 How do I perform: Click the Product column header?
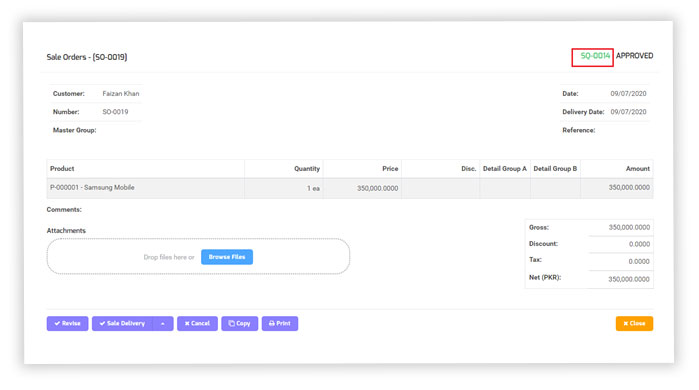(x=145, y=168)
